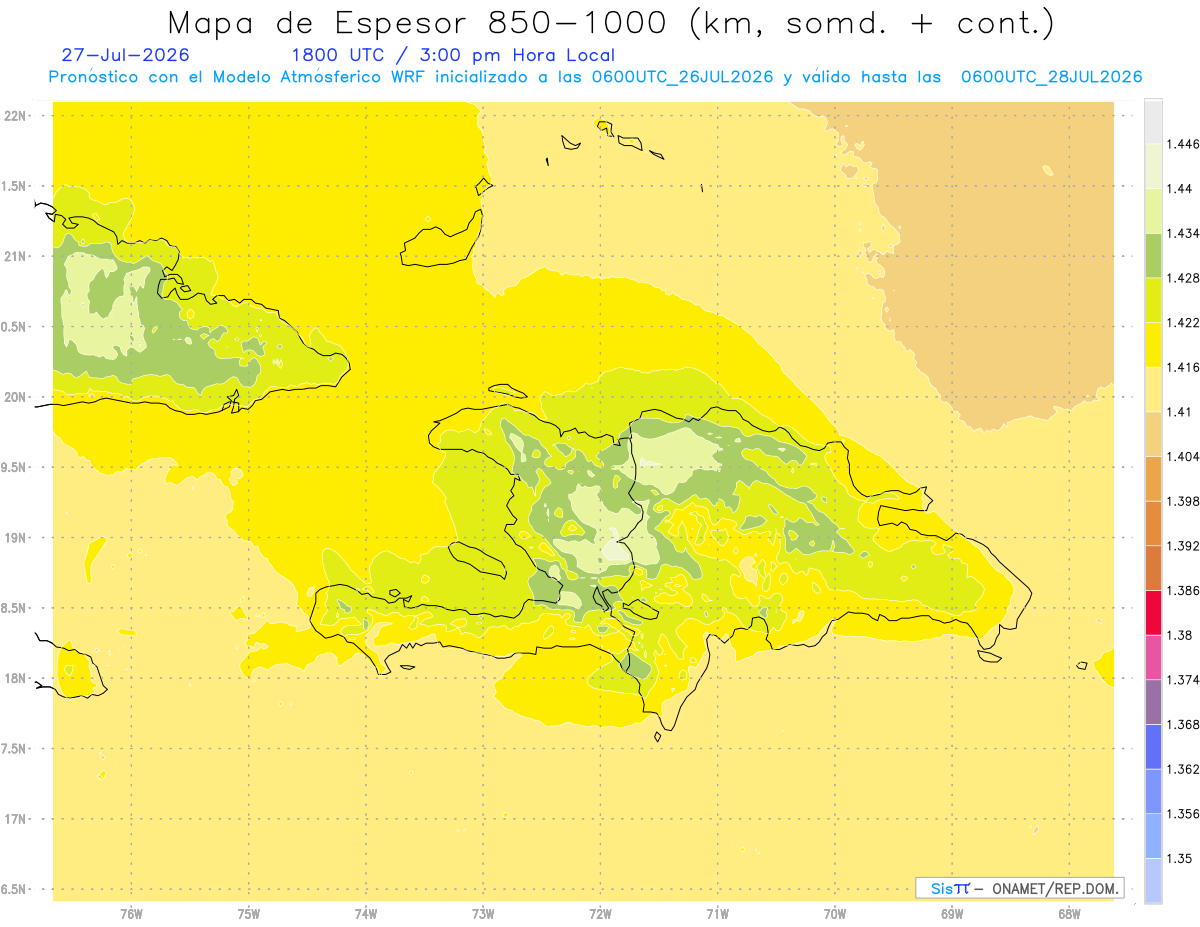This screenshot has width=1200, height=927.
Task: Click the 75W longitude label
Action: 249,914
